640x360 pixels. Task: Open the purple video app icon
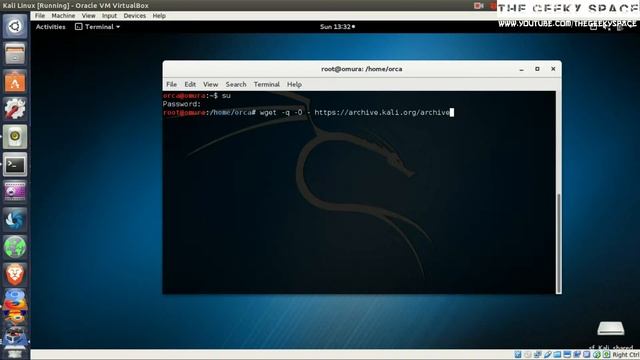15,192
